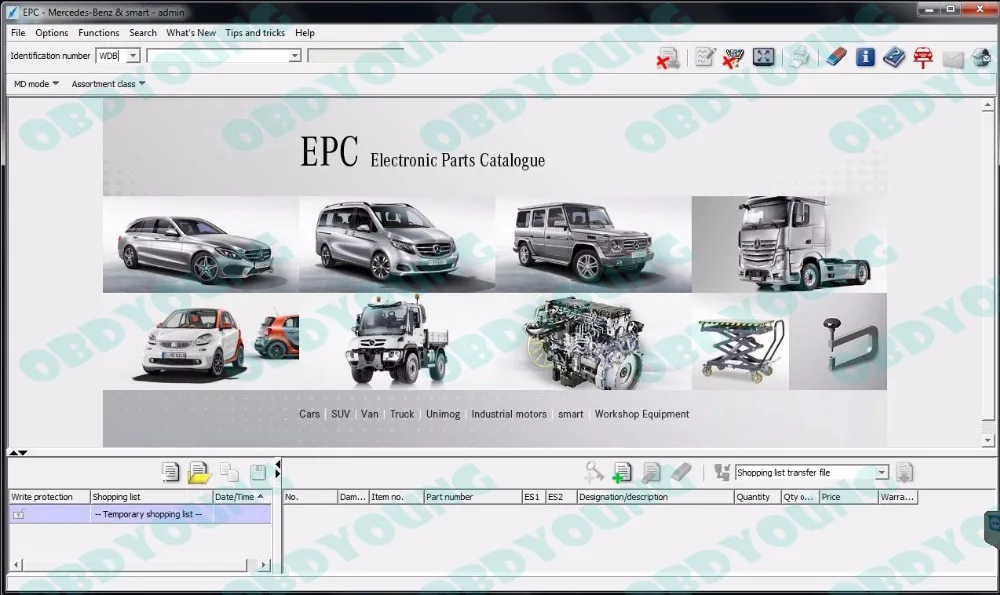Click the smart link
The height and width of the screenshot is (595, 1000).
(x=571, y=414)
